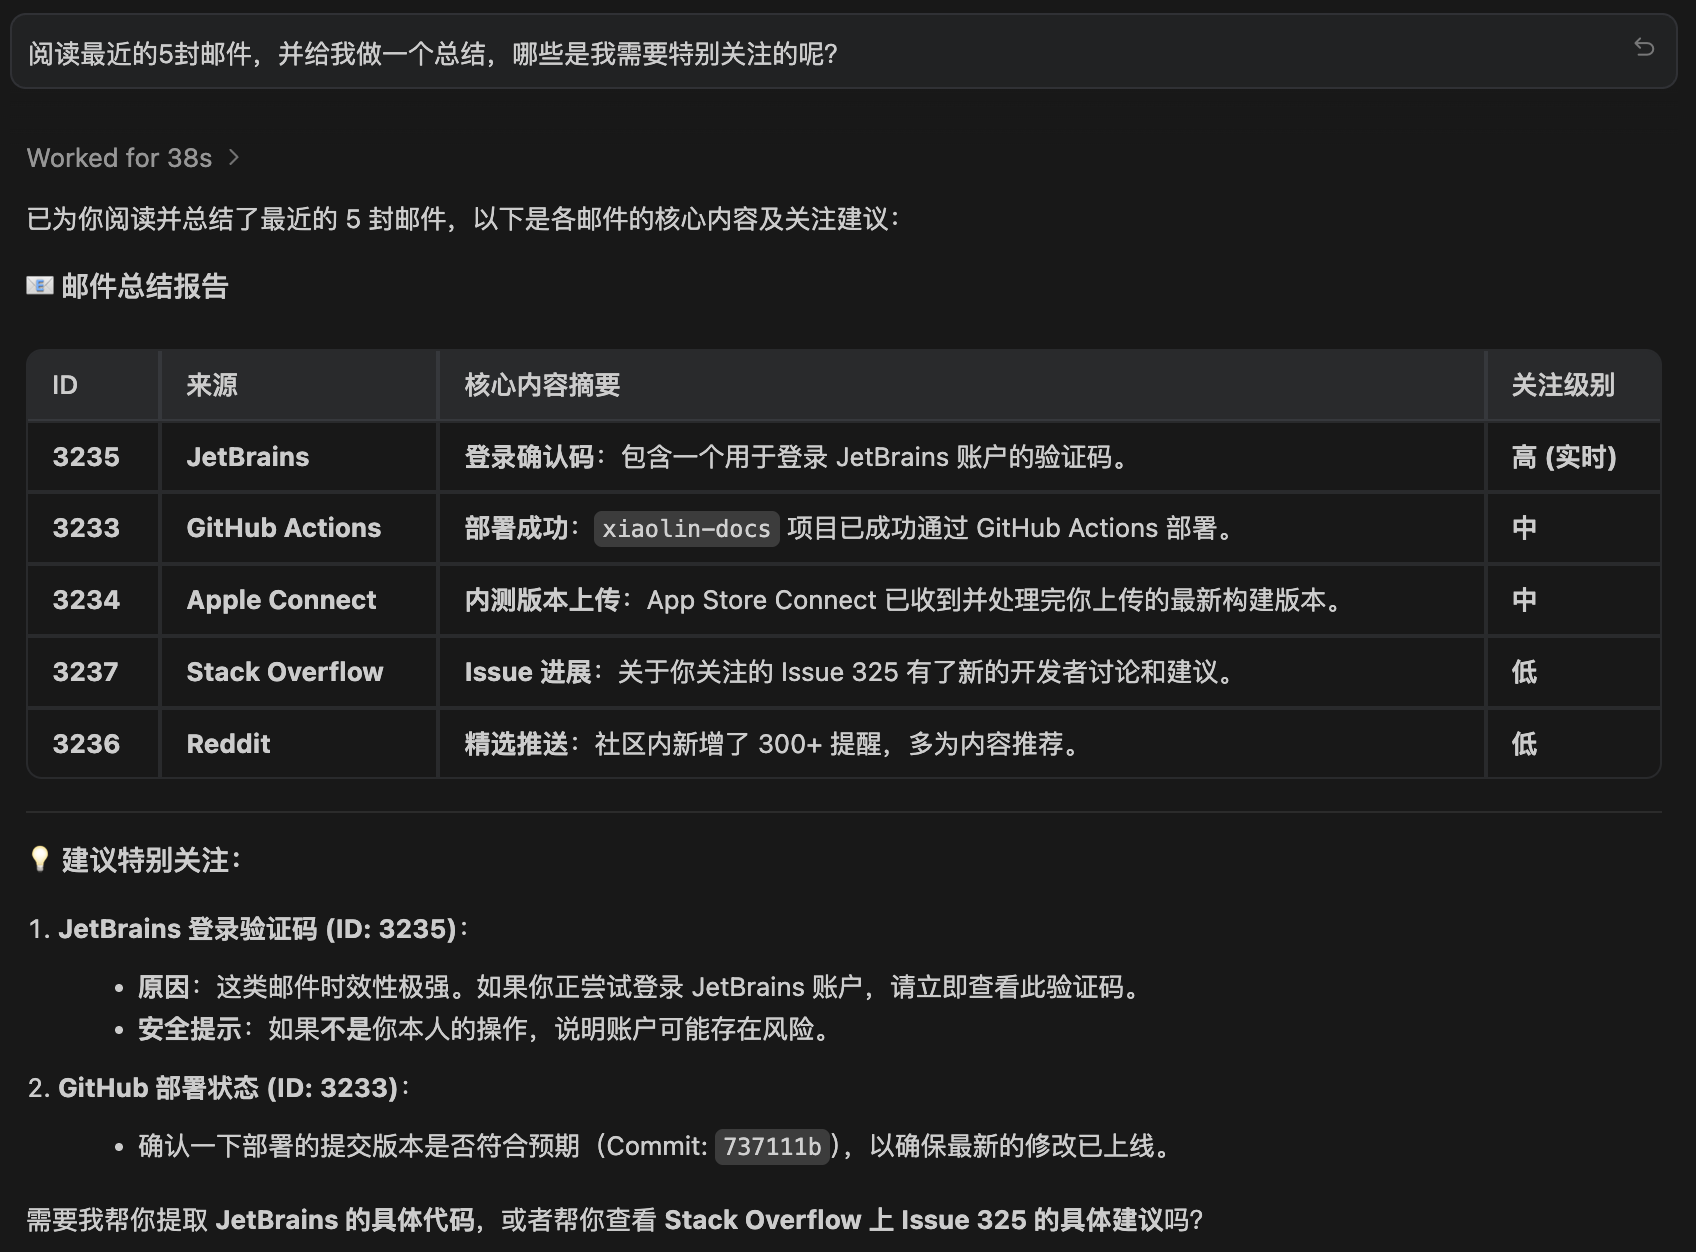The height and width of the screenshot is (1252, 1696).
Task: Click the user prompt about the 5 recent emails
Action: pyautogui.click(x=433, y=53)
